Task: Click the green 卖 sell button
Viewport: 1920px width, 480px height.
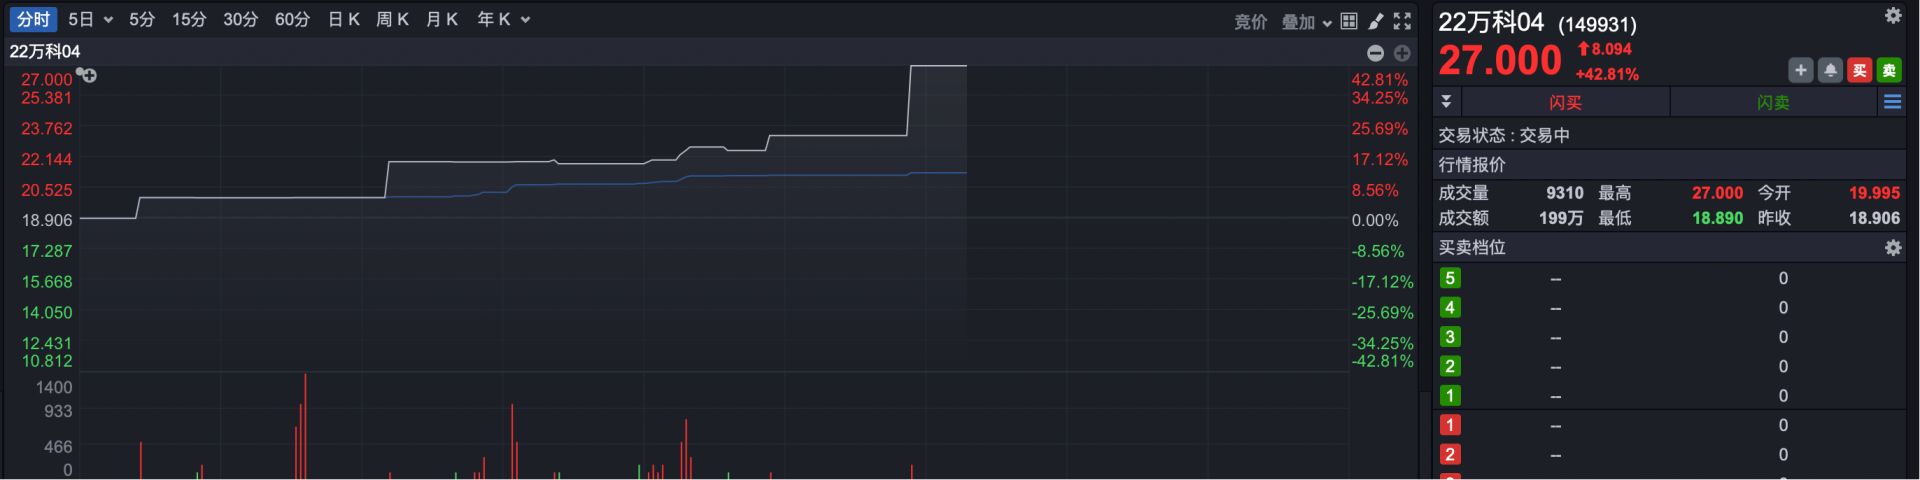Action: [x=1888, y=70]
